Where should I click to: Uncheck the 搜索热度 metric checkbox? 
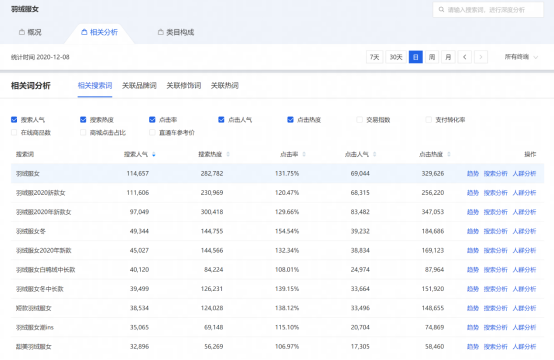[x=83, y=120]
